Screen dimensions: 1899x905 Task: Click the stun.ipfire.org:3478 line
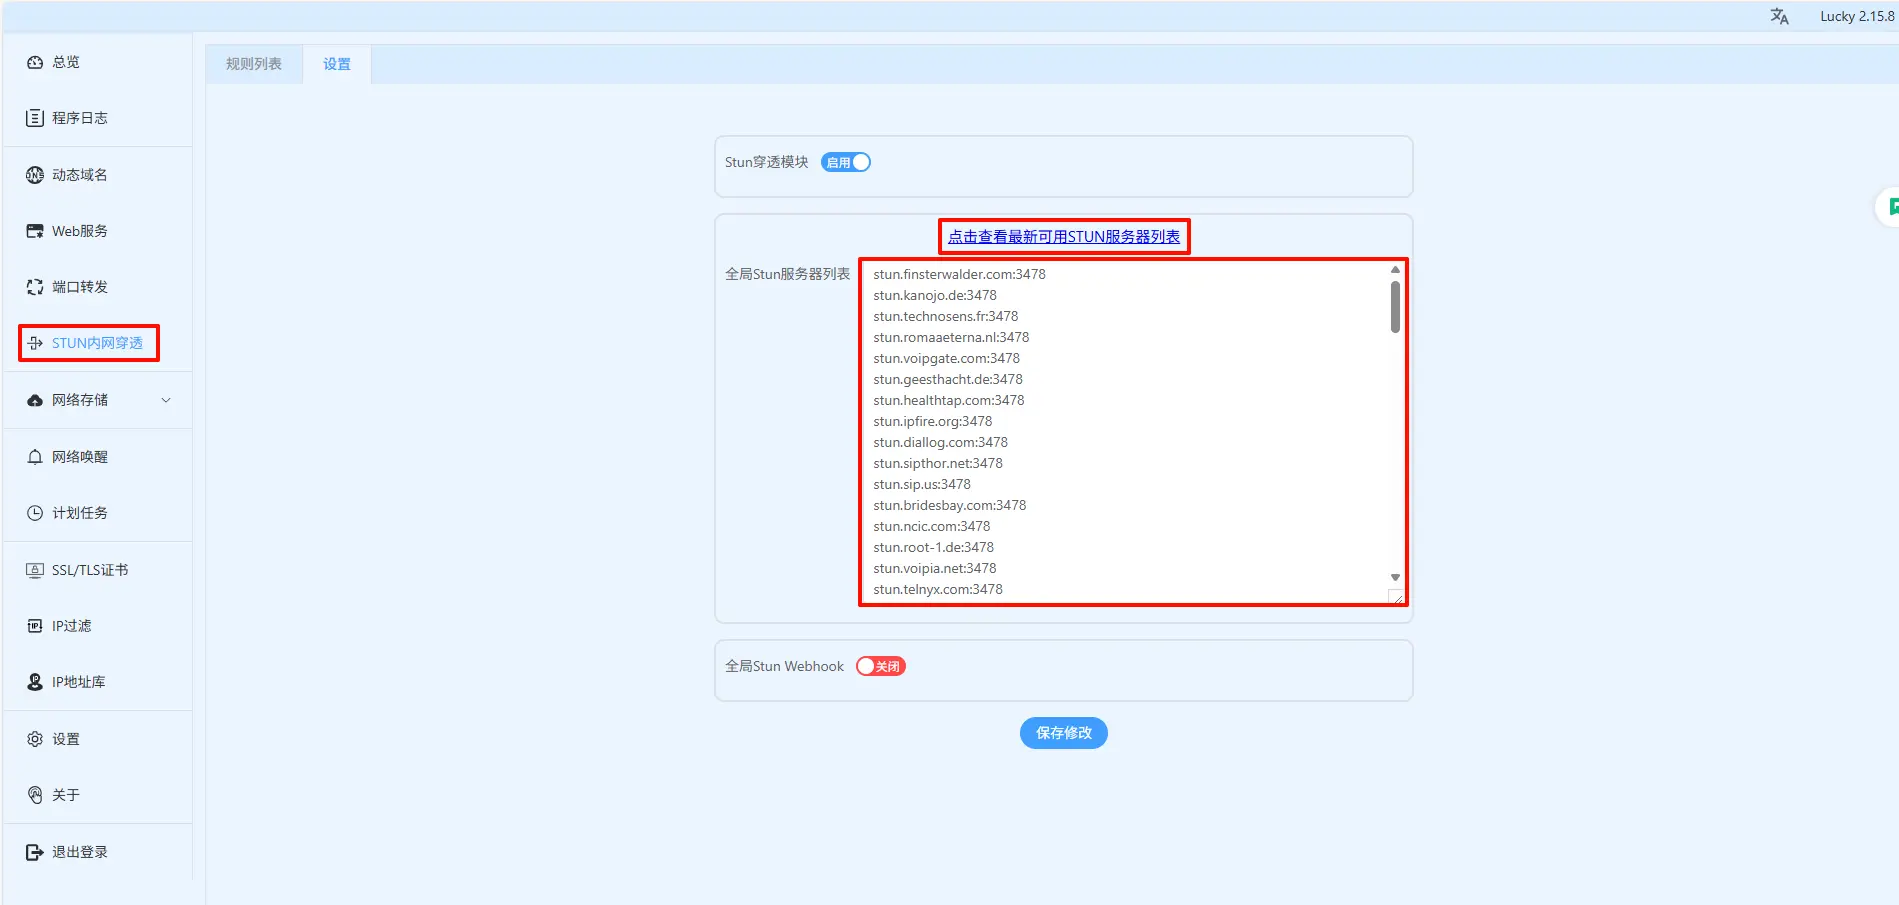coord(933,421)
